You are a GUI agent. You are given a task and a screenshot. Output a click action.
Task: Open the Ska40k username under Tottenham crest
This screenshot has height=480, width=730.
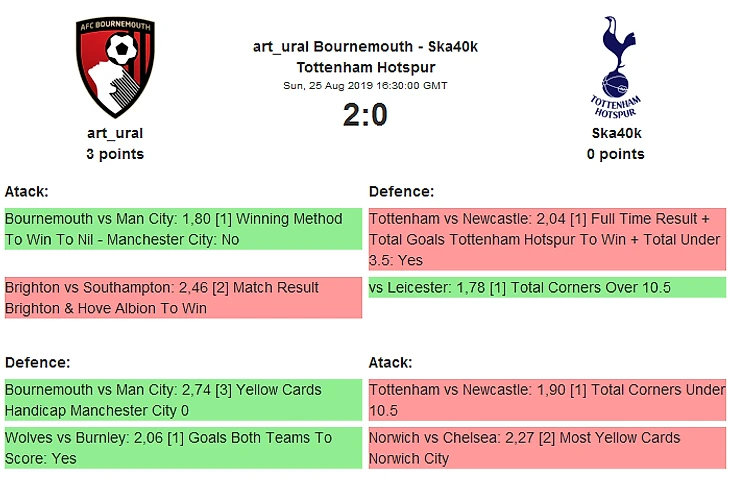616,133
